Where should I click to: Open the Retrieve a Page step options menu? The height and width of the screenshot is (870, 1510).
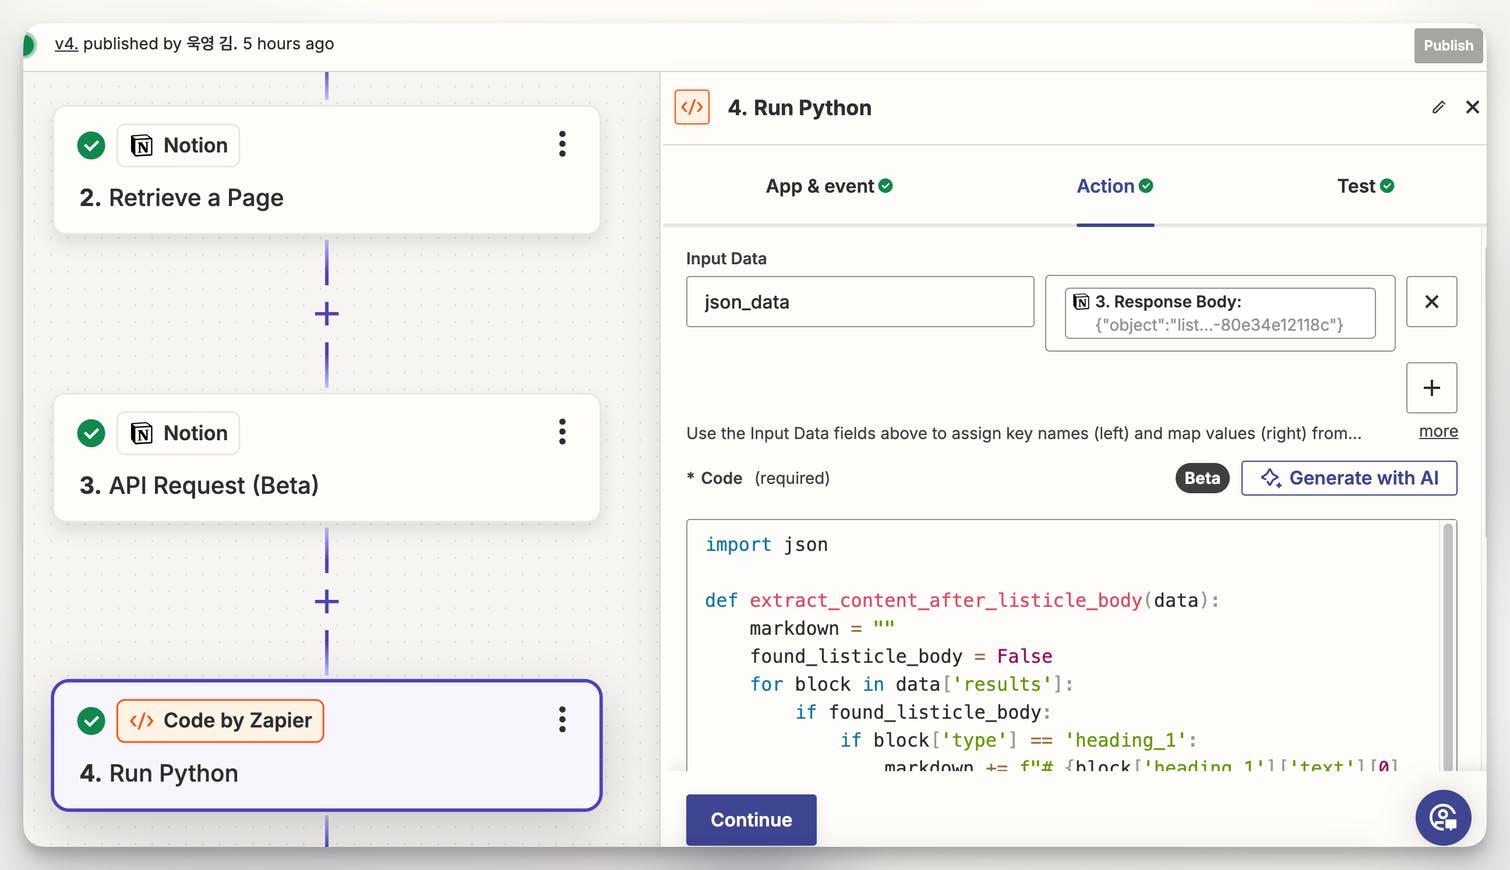click(562, 144)
